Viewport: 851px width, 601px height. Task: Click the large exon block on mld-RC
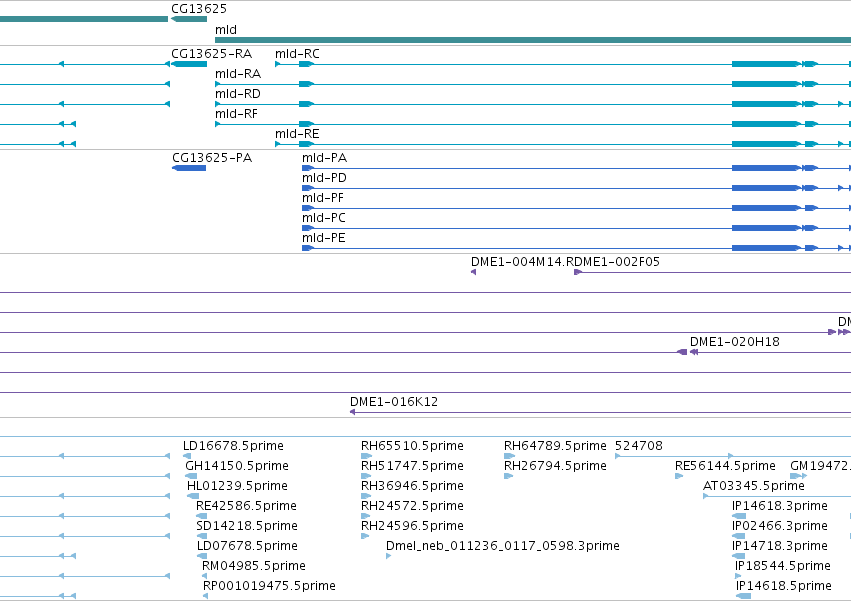coord(766,64)
